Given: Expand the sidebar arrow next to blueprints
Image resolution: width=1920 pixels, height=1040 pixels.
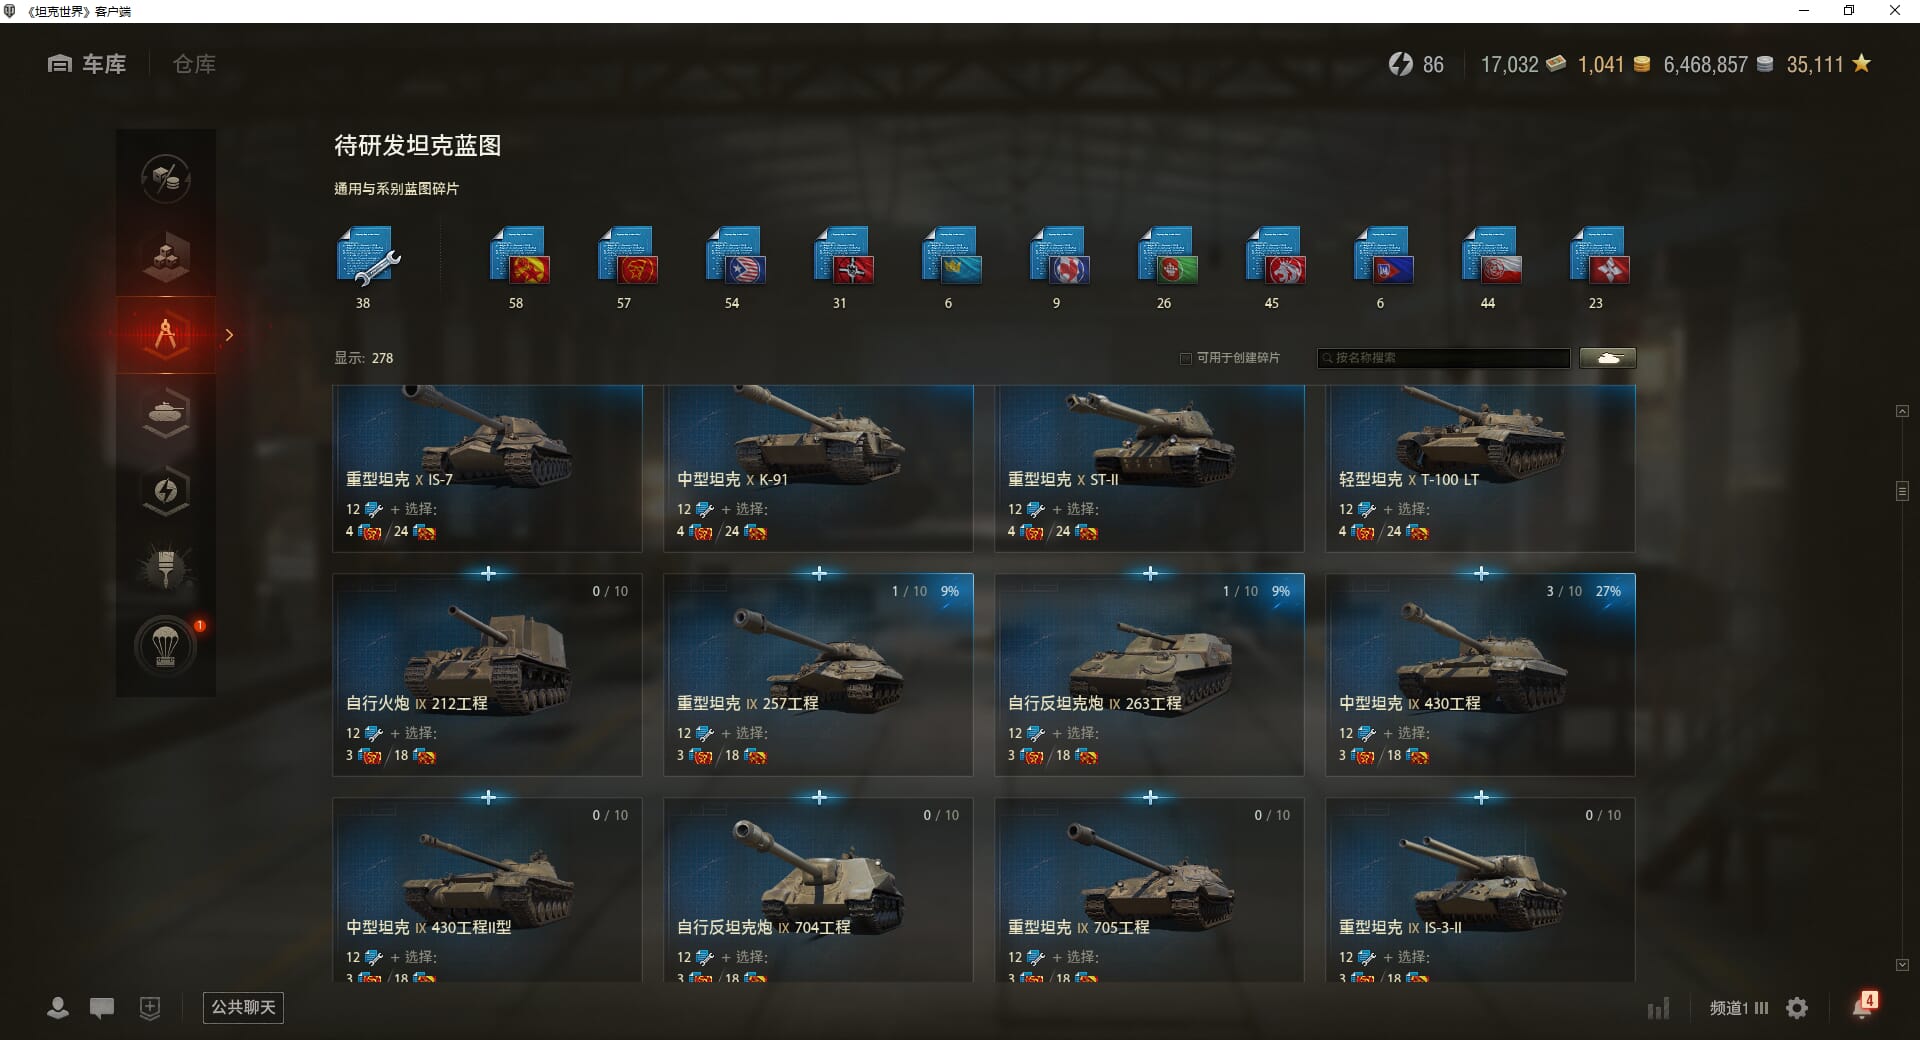Looking at the screenshot, I should click(229, 335).
